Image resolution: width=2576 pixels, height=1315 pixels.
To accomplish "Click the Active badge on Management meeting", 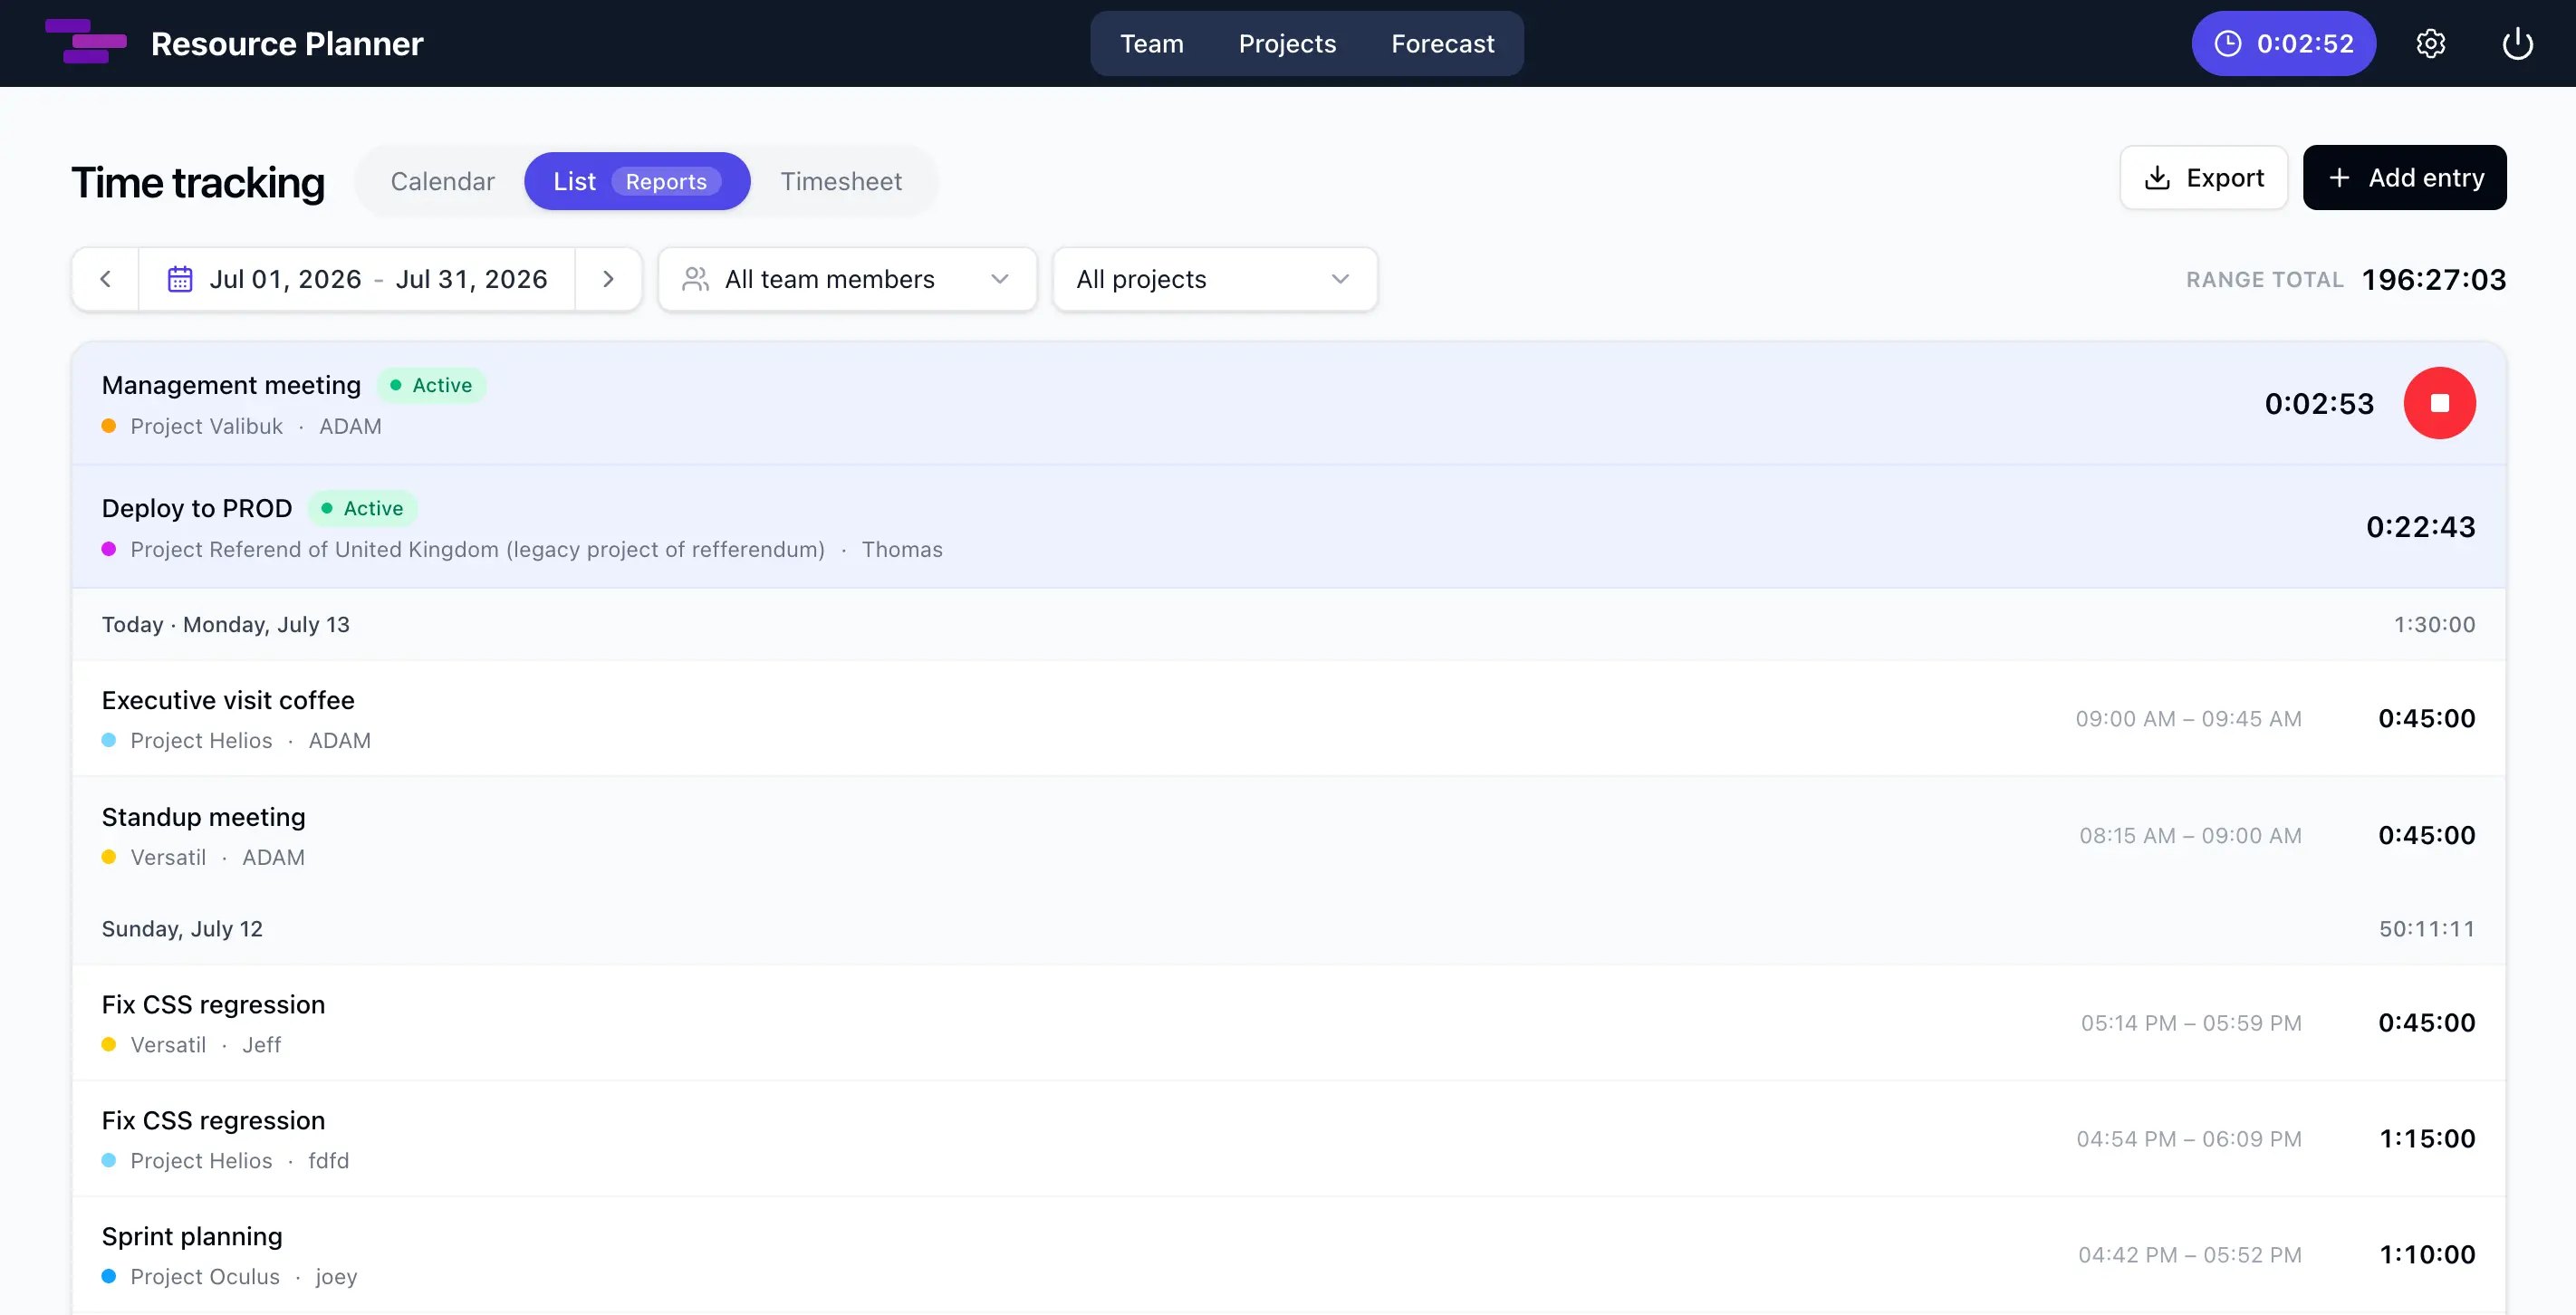I will pyautogui.click(x=431, y=385).
